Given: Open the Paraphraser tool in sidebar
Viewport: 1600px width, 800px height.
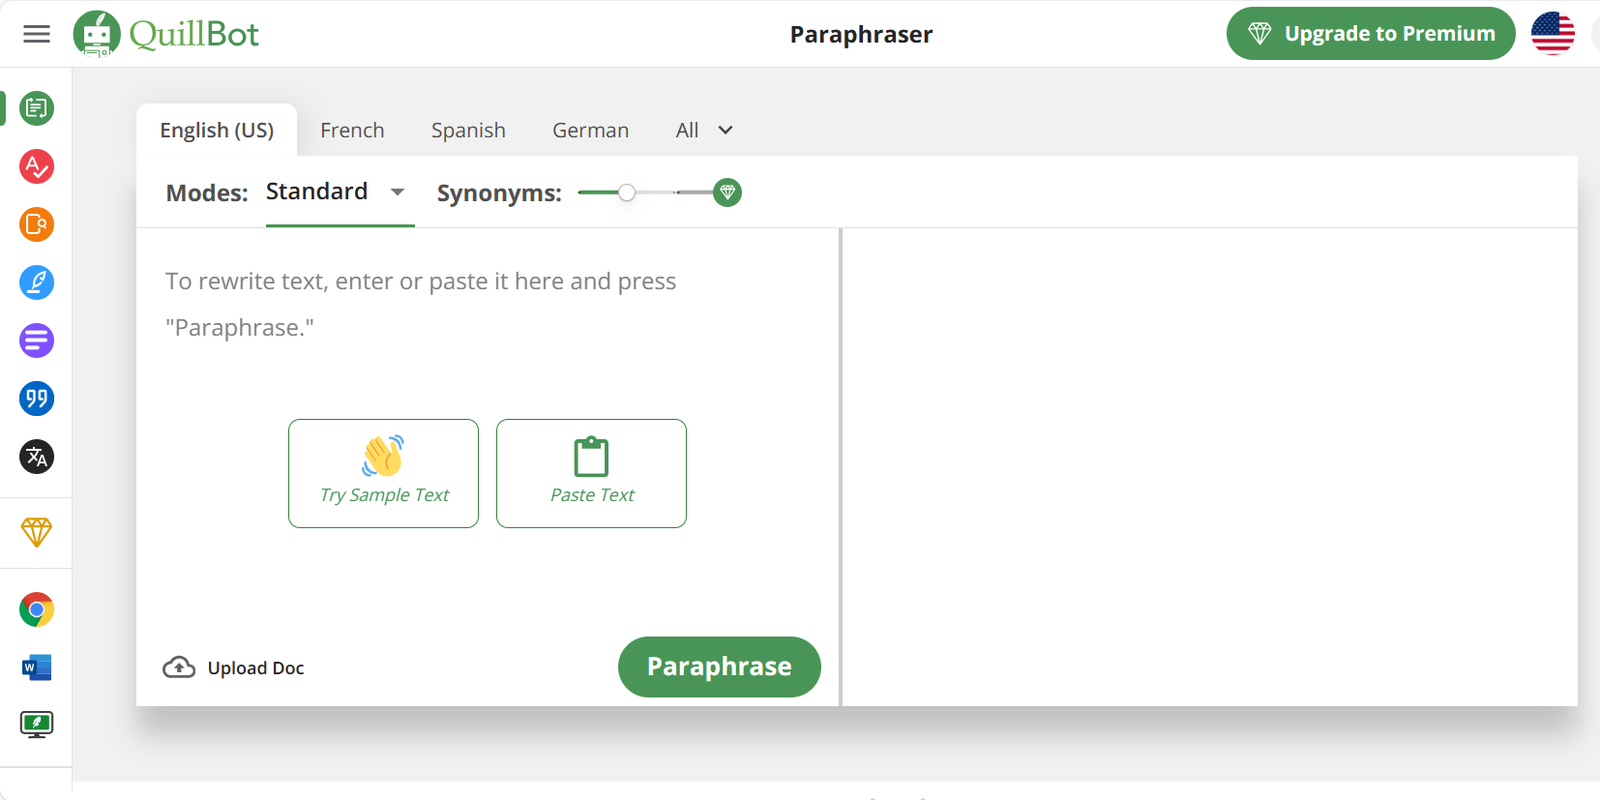Looking at the screenshot, I should (37, 108).
